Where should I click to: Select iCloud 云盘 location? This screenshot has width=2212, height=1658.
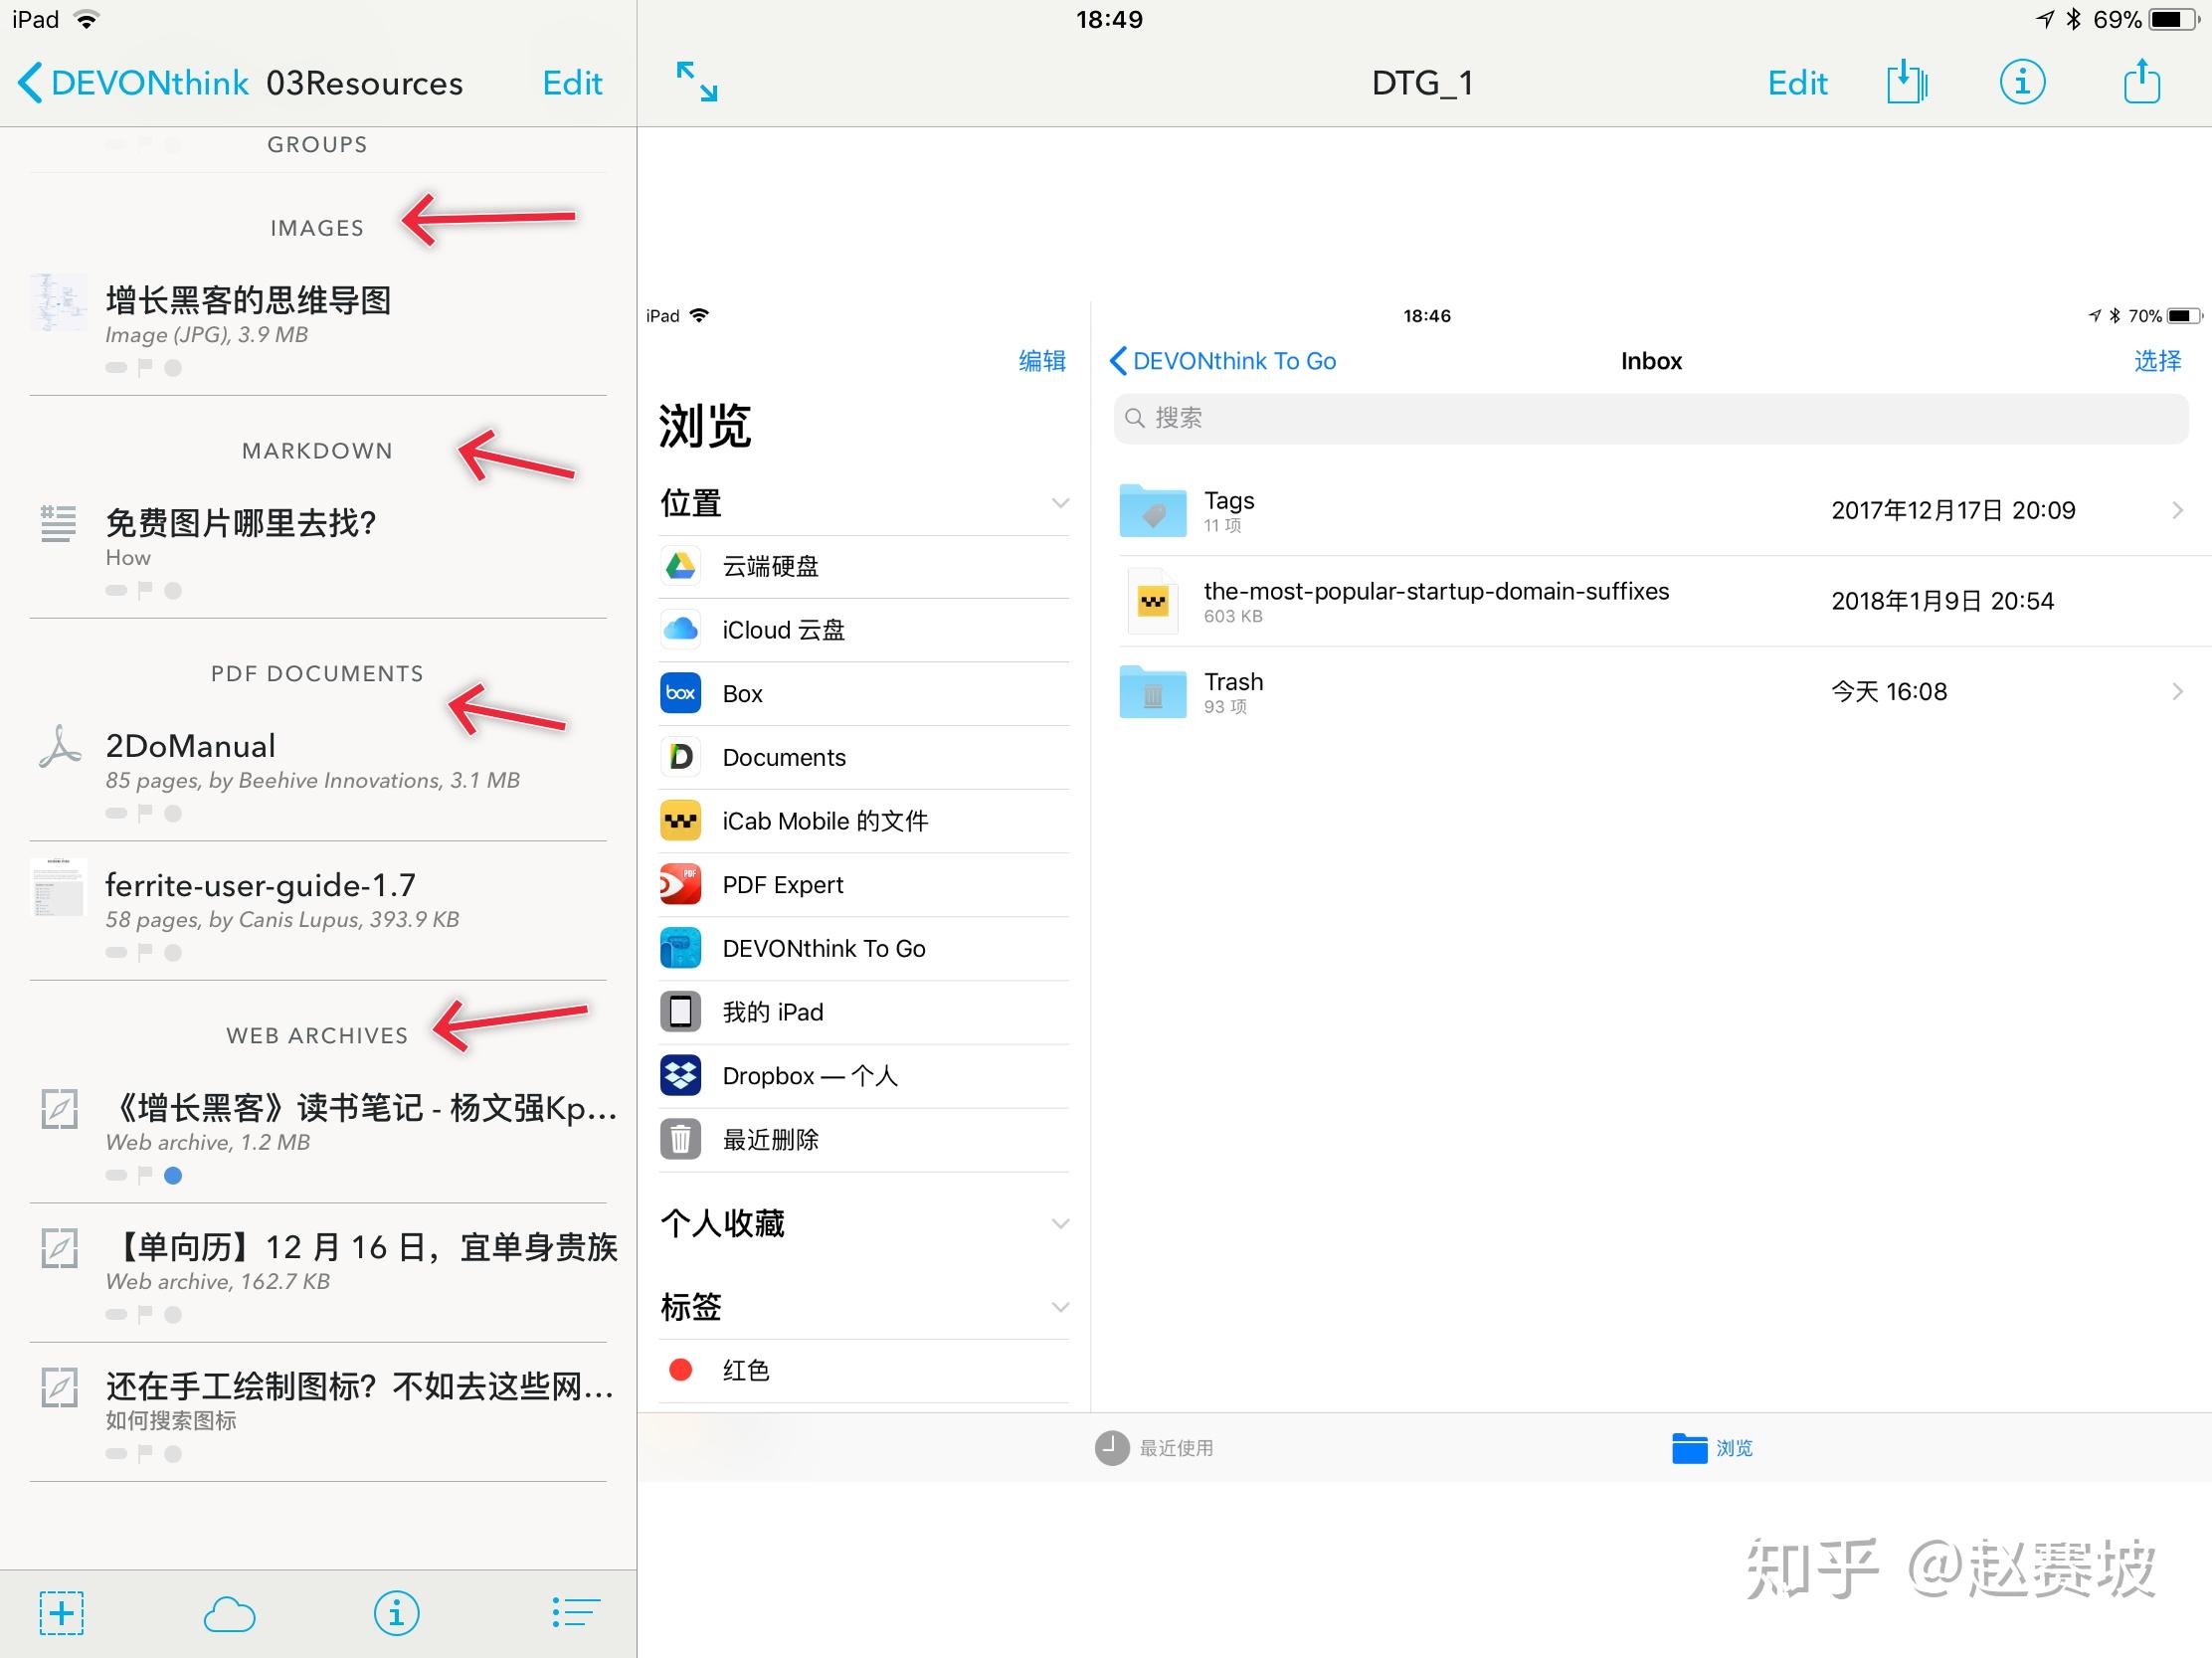coord(864,630)
